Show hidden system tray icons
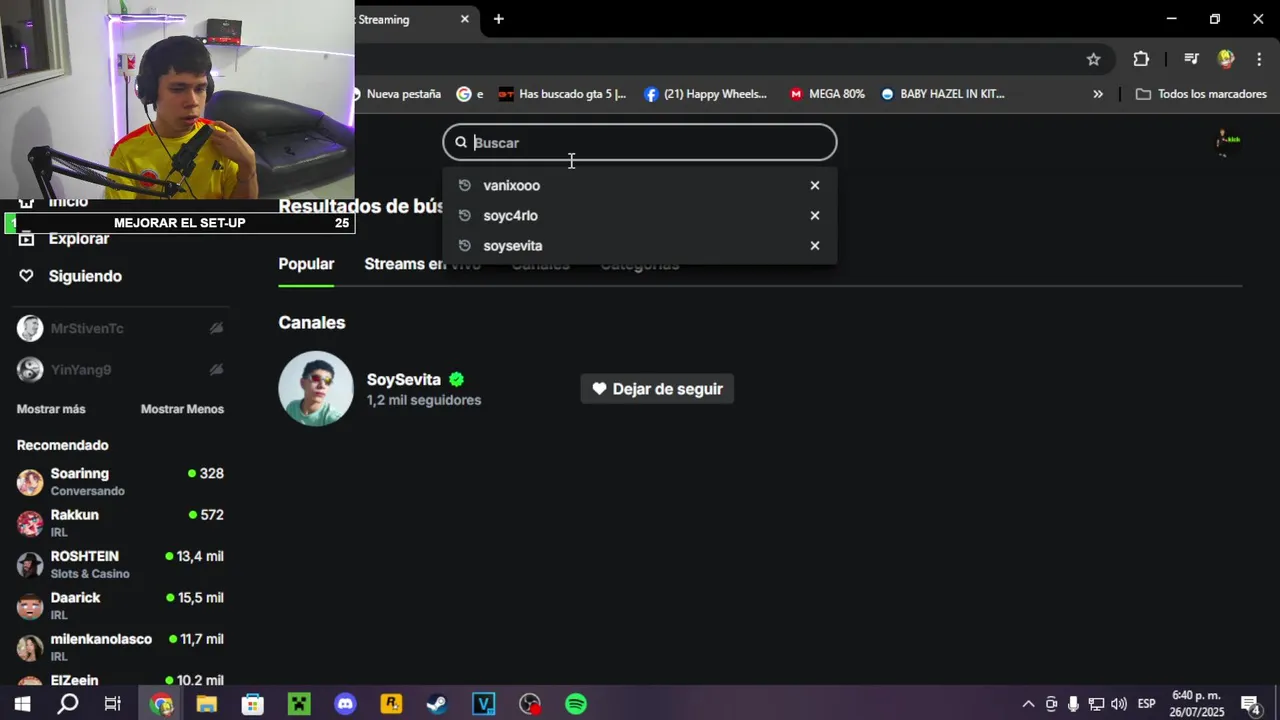Viewport: 1280px width, 720px height. pyautogui.click(x=1028, y=704)
